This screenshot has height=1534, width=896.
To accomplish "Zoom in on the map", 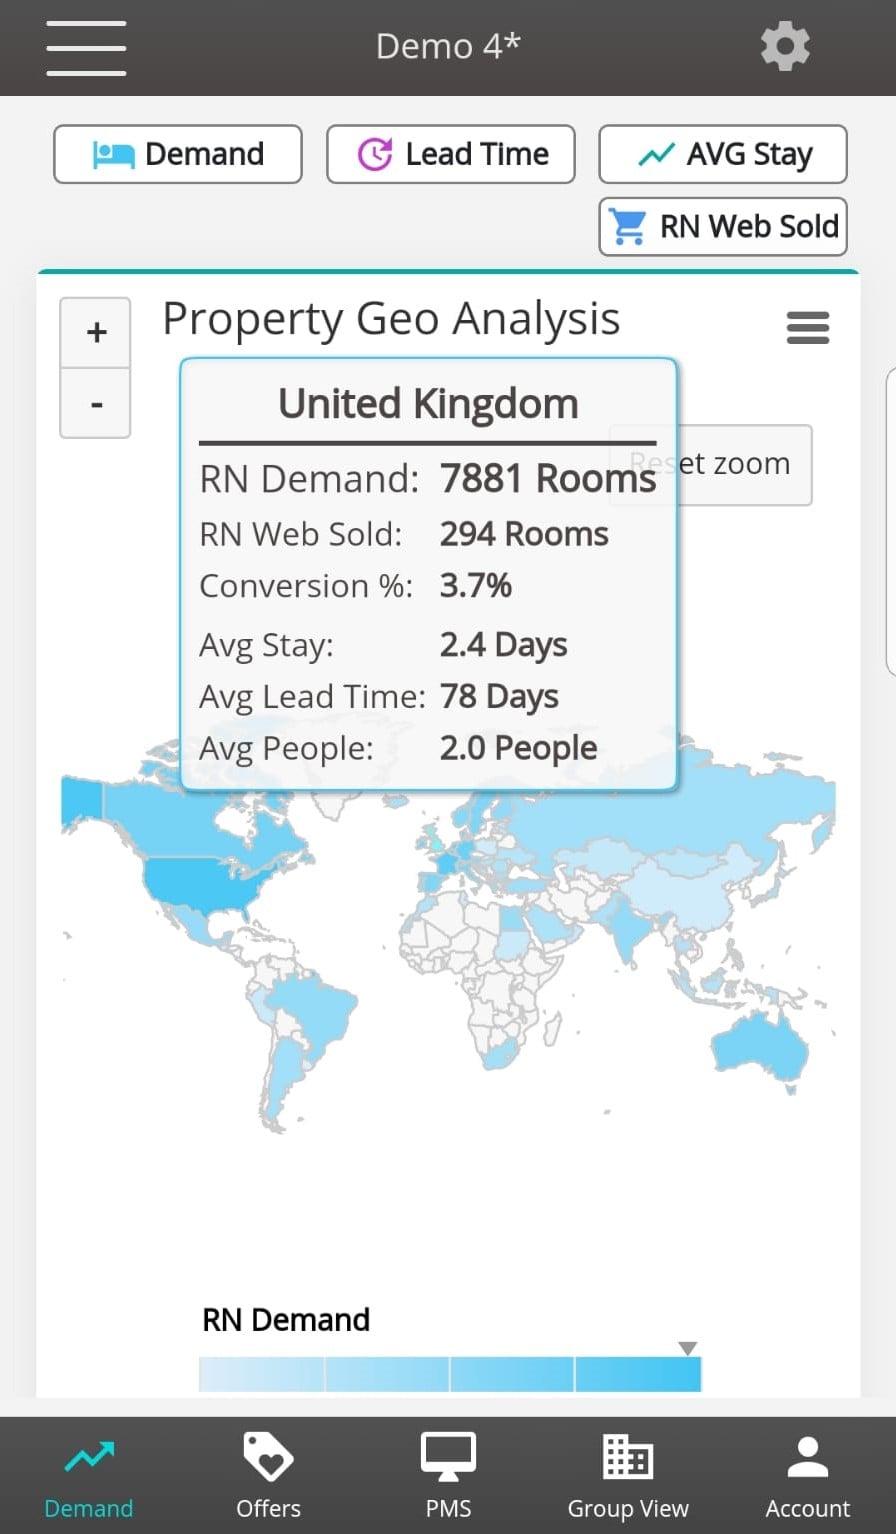I will coord(96,333).
